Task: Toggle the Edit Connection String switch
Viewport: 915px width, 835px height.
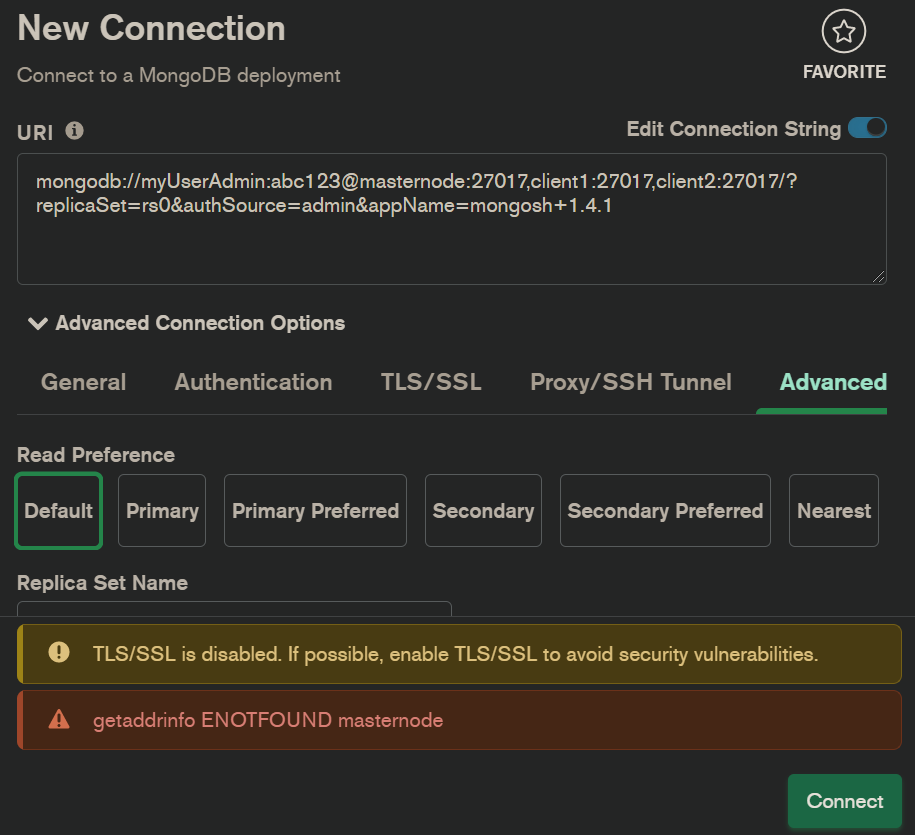Action: pos(866,128)
